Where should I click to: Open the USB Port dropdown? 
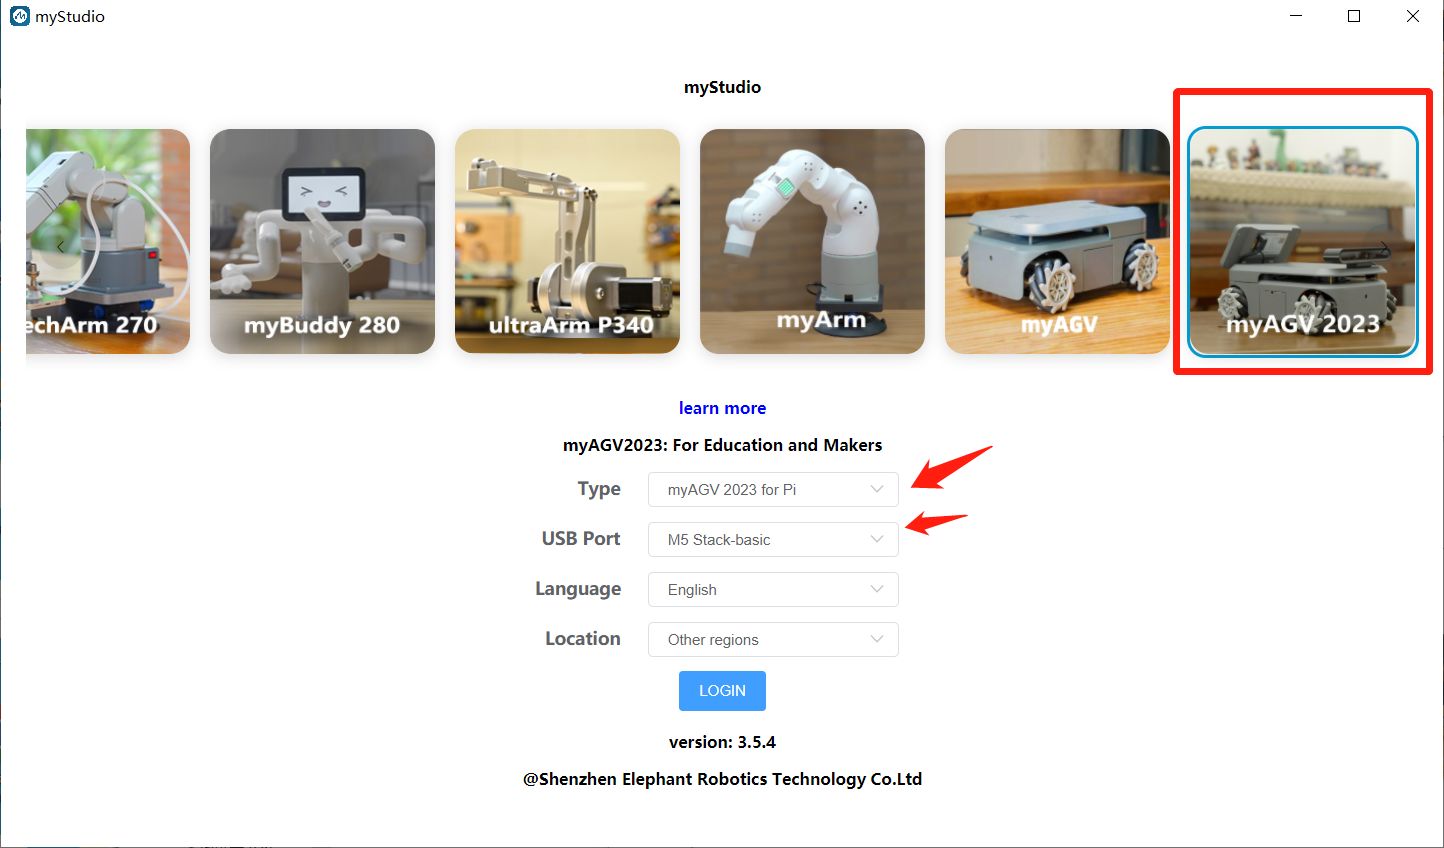pos(773,539)
